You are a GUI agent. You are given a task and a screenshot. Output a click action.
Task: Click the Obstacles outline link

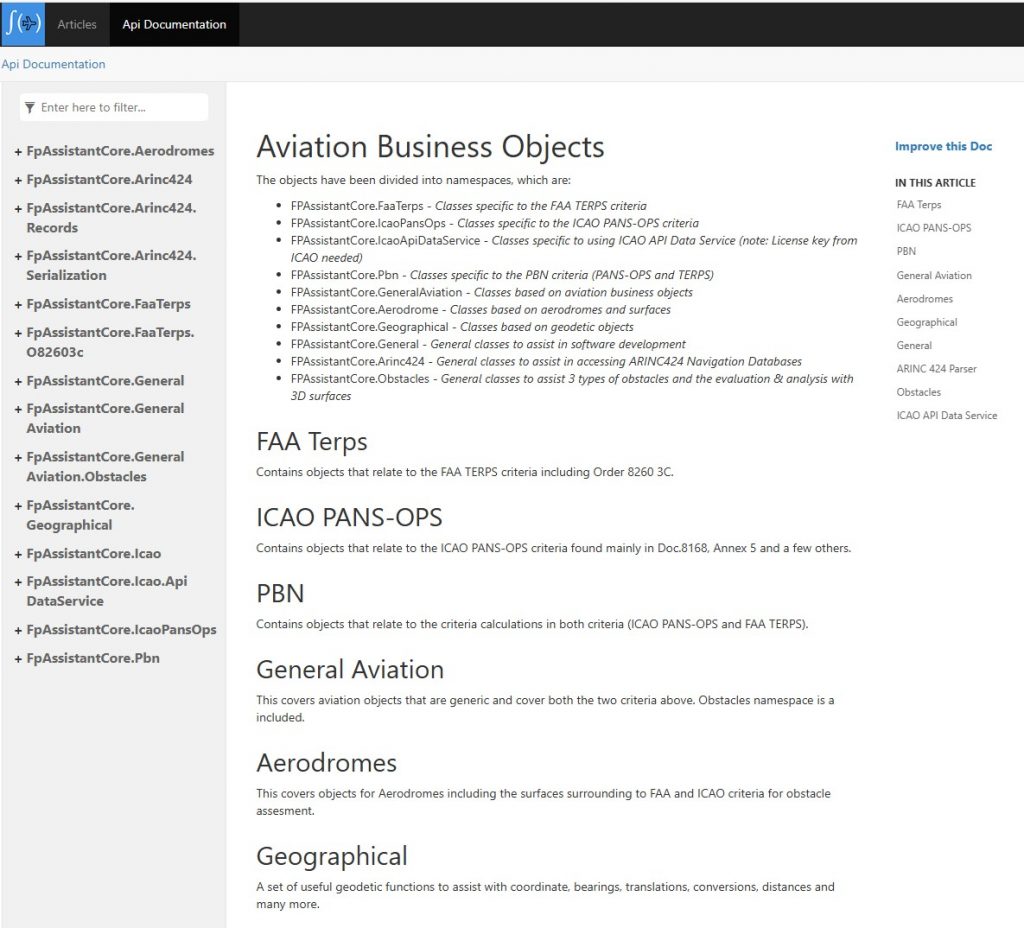918,392
